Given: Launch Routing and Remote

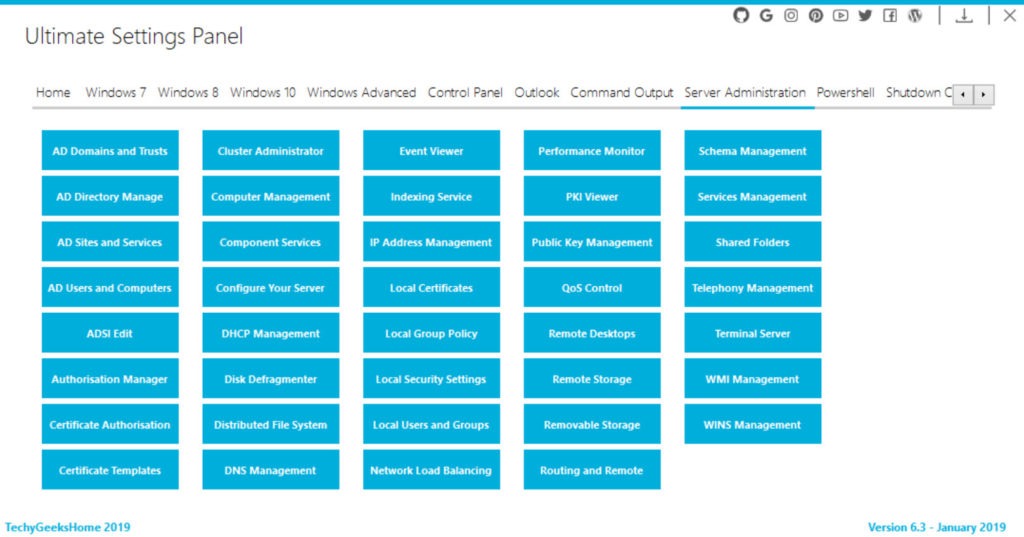Looking at the screenshot, I should pyautogui.click(x=592, y=470).
